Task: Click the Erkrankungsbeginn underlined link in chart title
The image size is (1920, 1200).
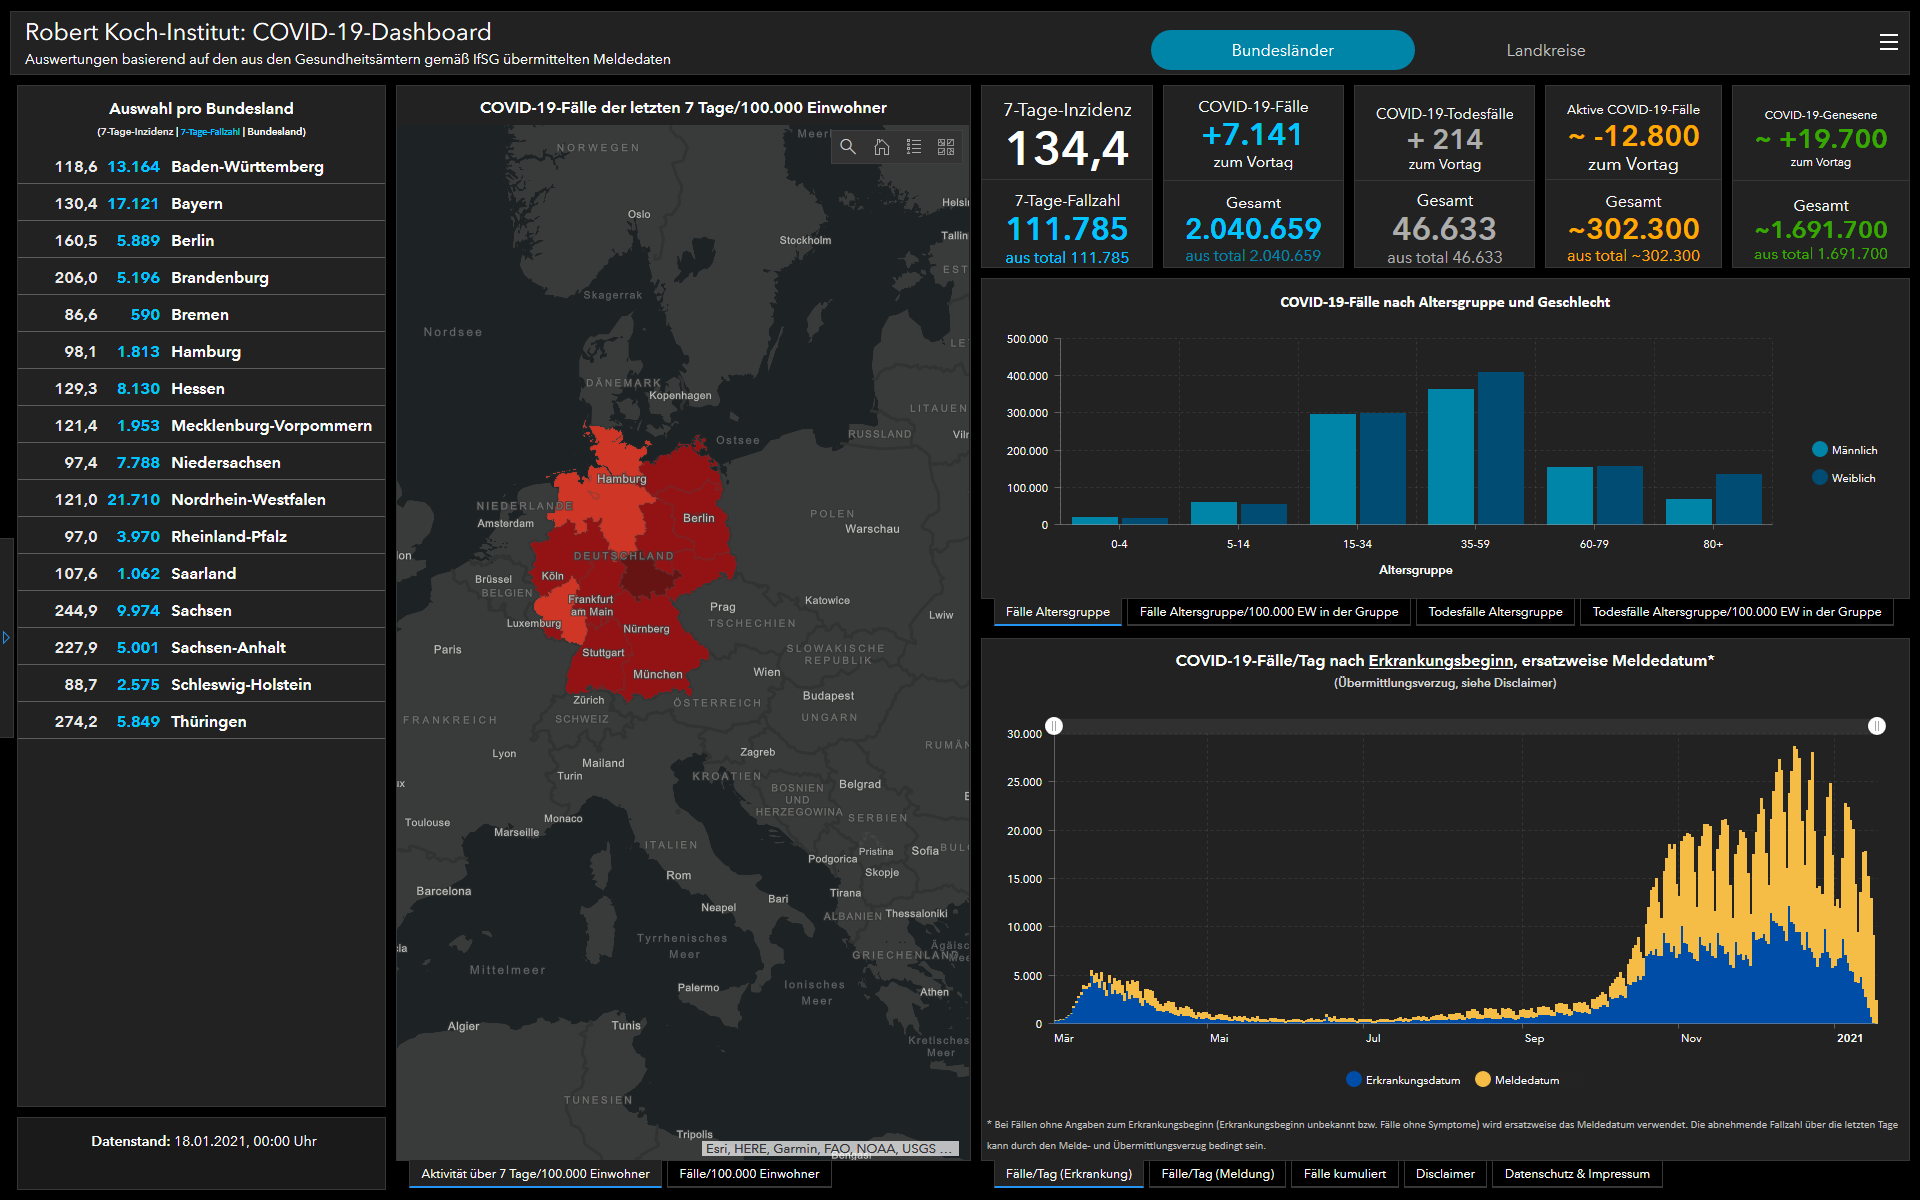Action: (x=1440, y=660)
